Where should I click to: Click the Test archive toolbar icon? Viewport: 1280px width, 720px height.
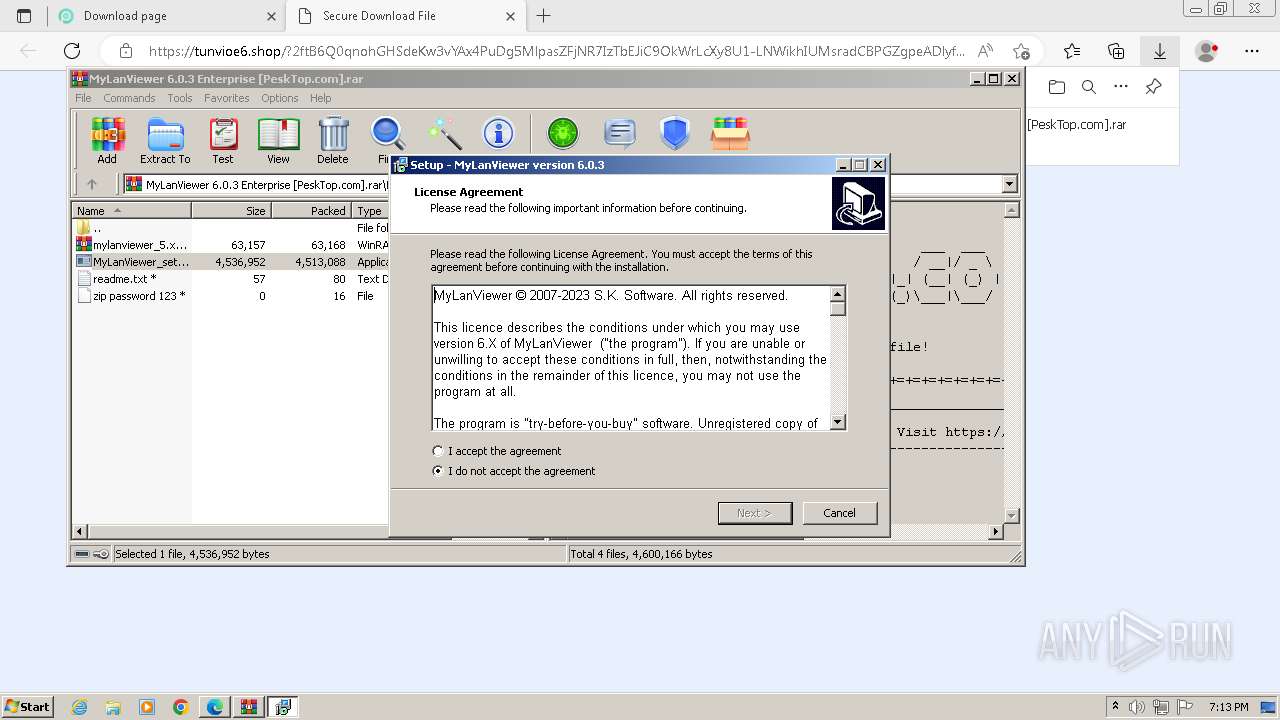tap(223, 140)
